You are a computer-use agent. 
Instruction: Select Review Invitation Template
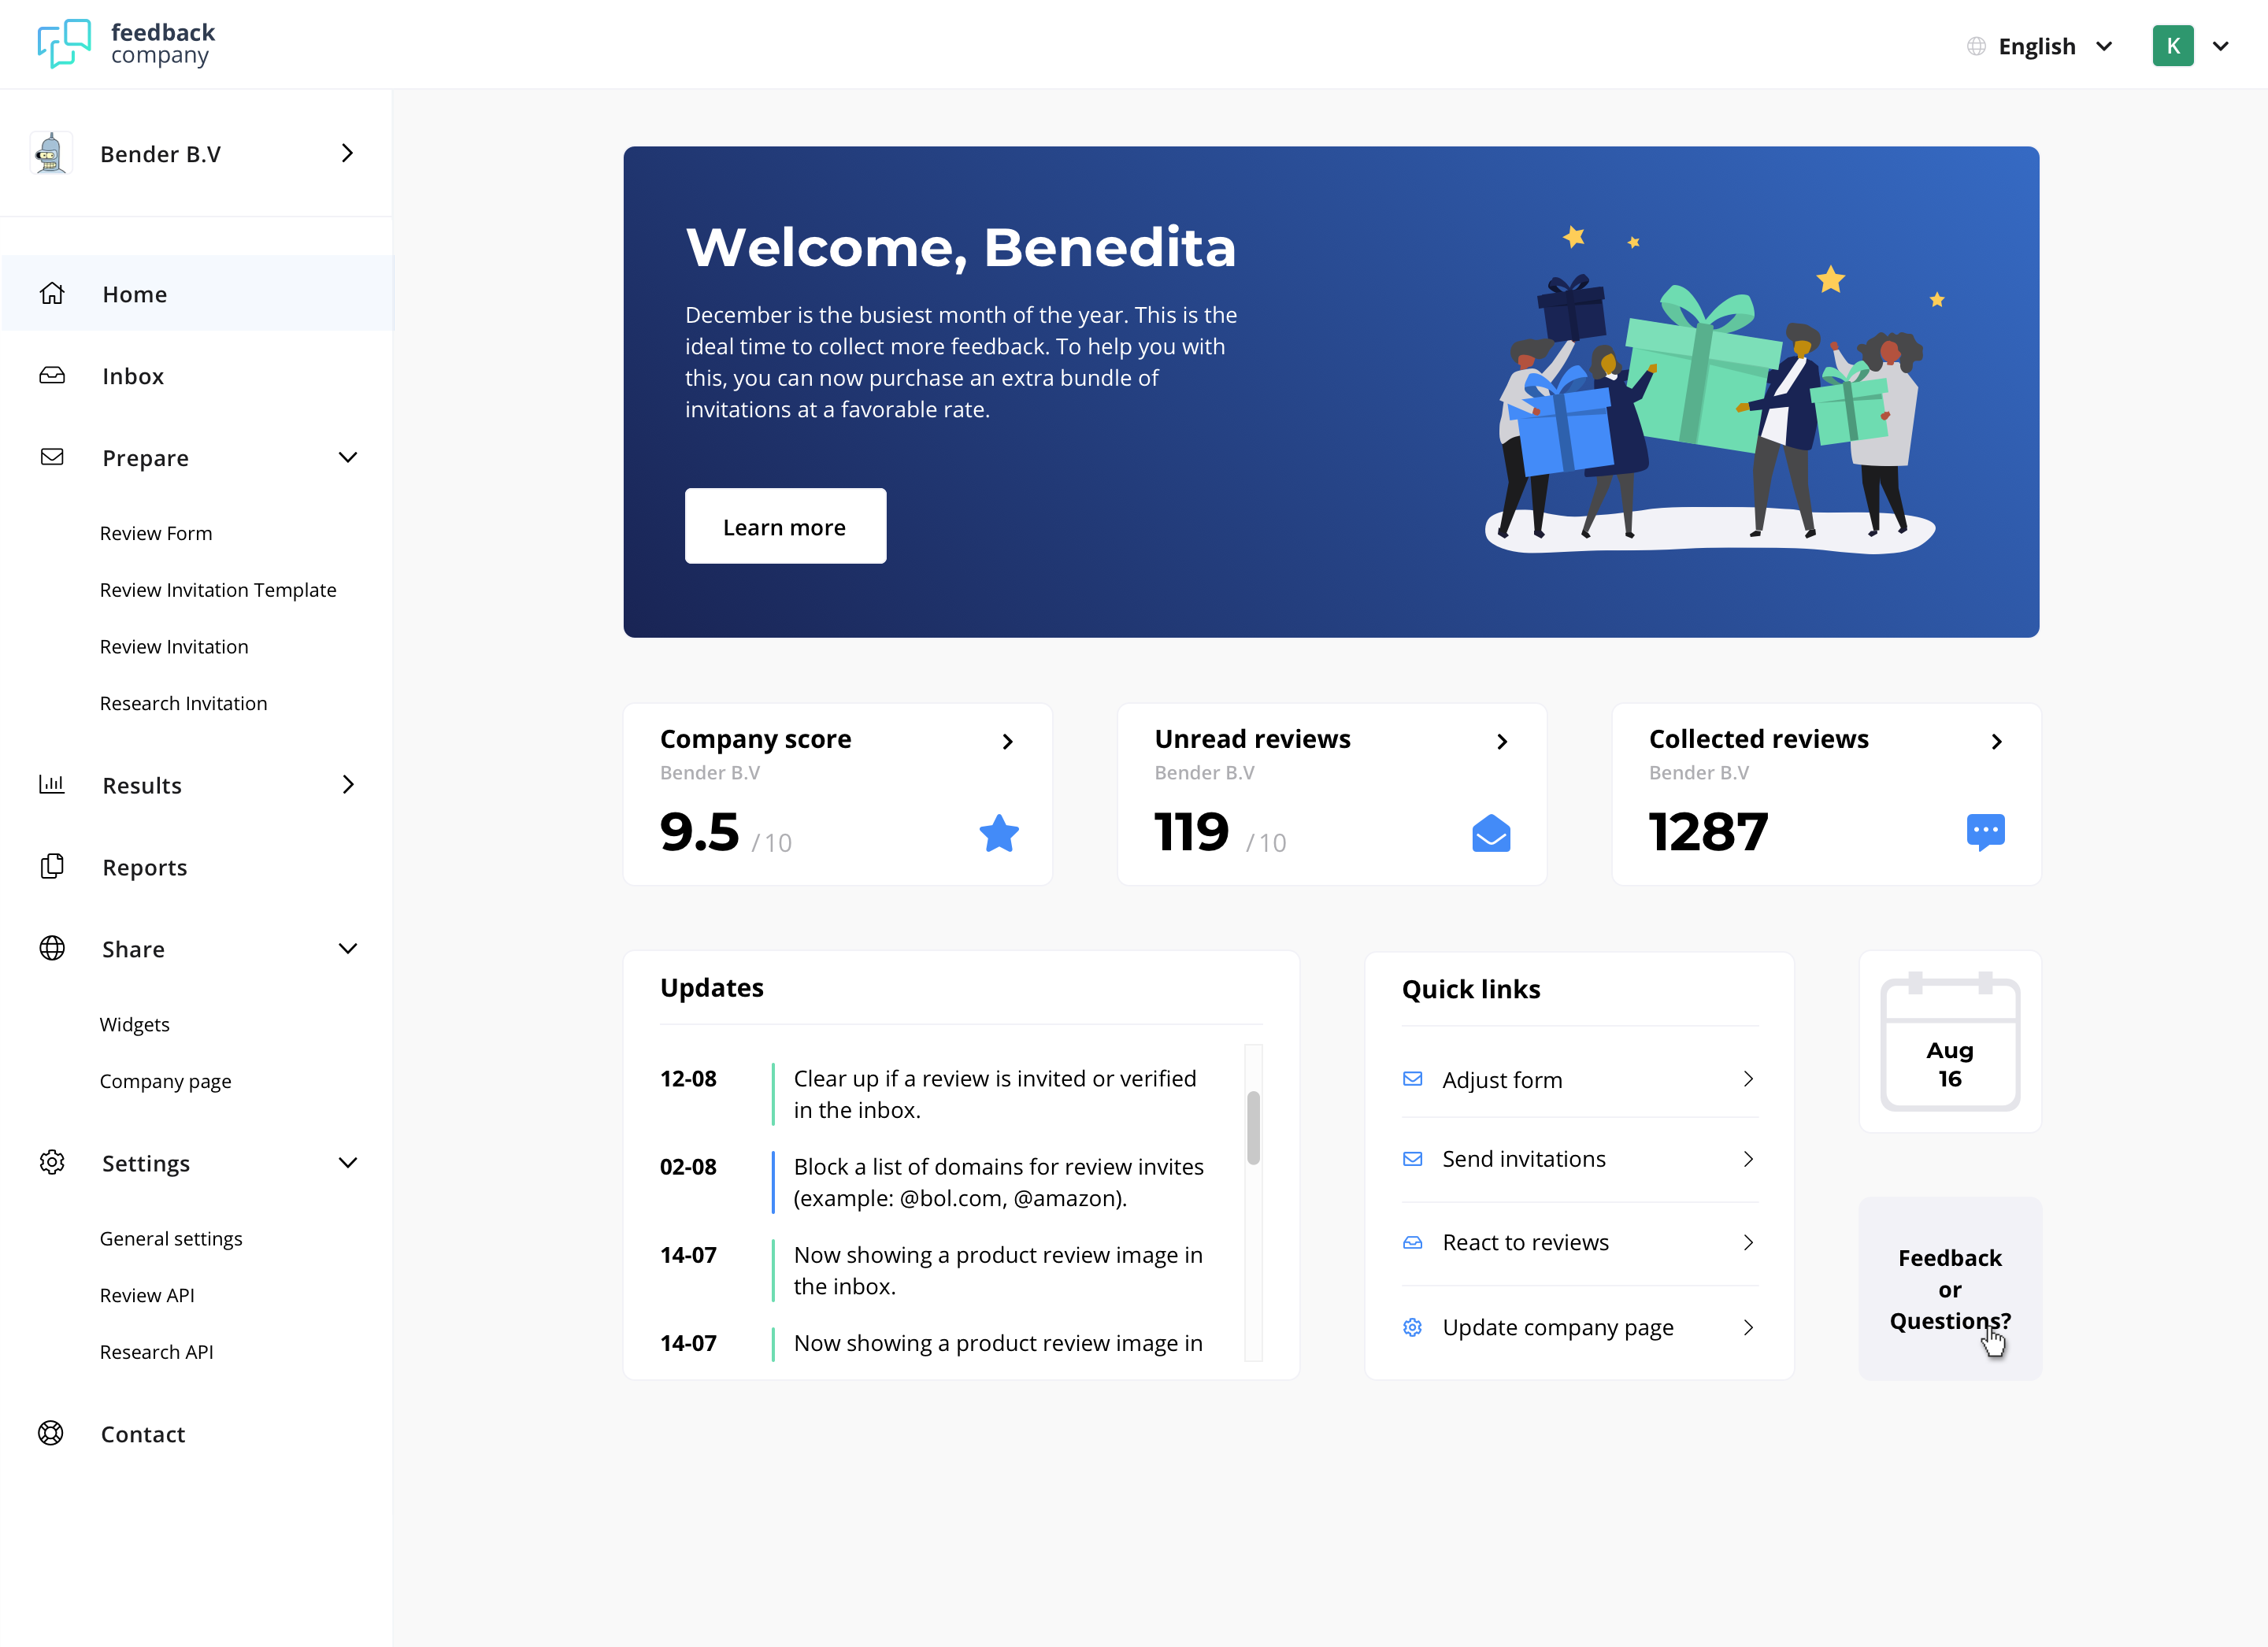point(218,590)
